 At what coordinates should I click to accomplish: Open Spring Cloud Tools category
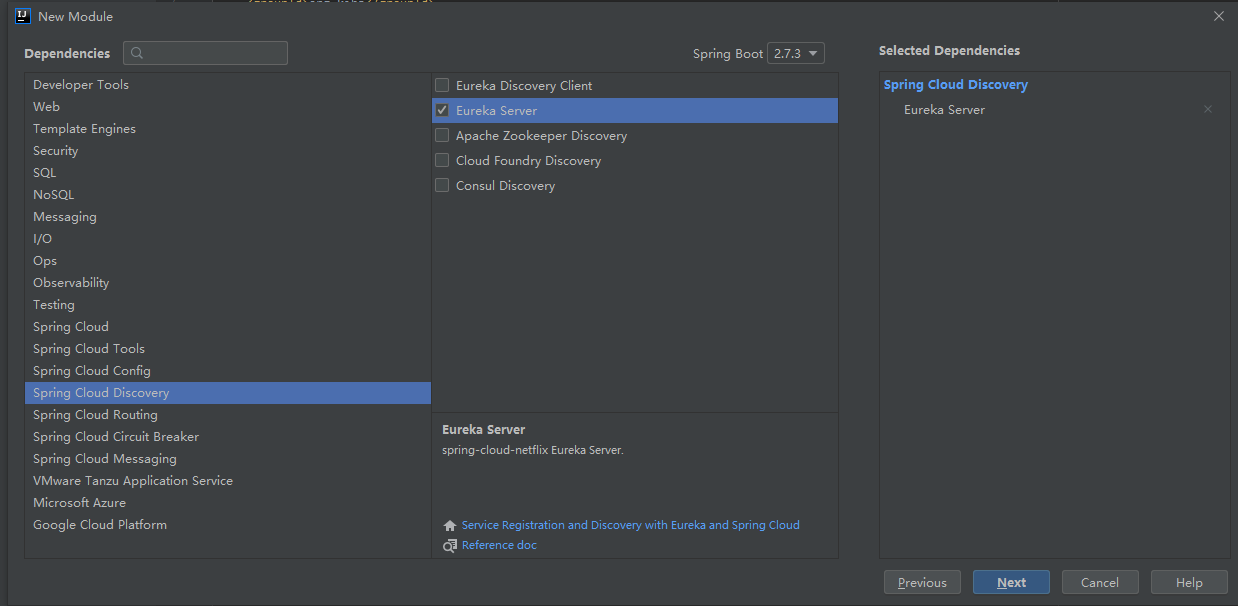[x=228, y=349]
